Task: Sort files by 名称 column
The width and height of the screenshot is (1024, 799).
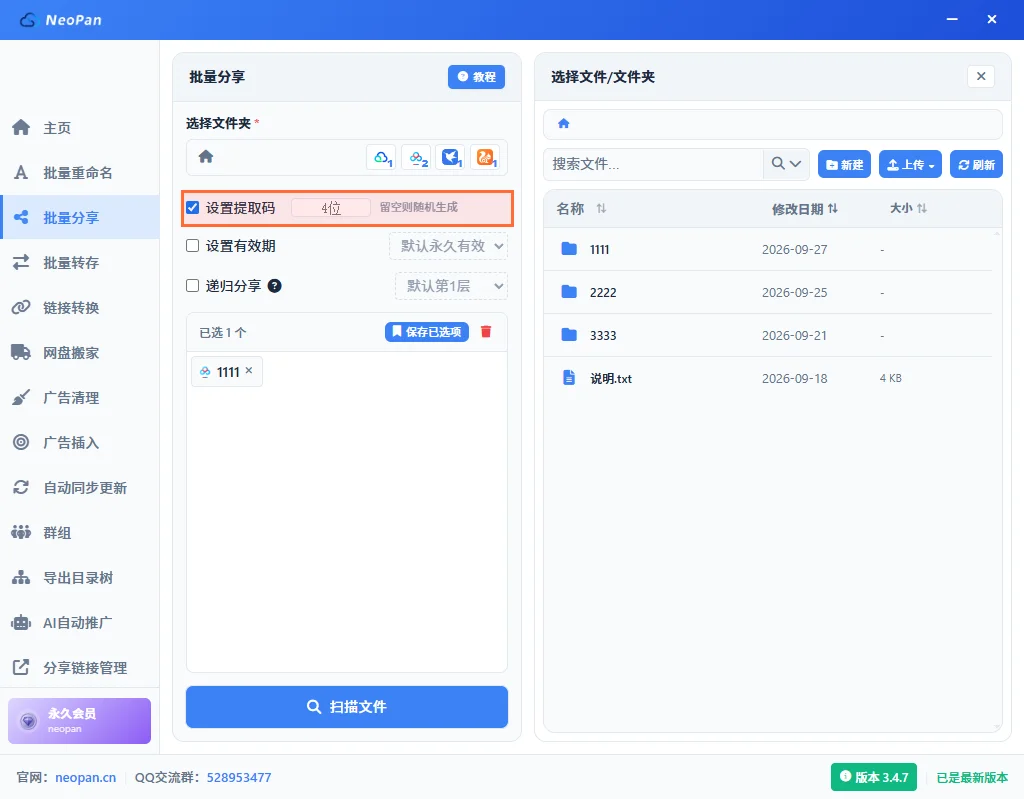Action: coord(581,208)
